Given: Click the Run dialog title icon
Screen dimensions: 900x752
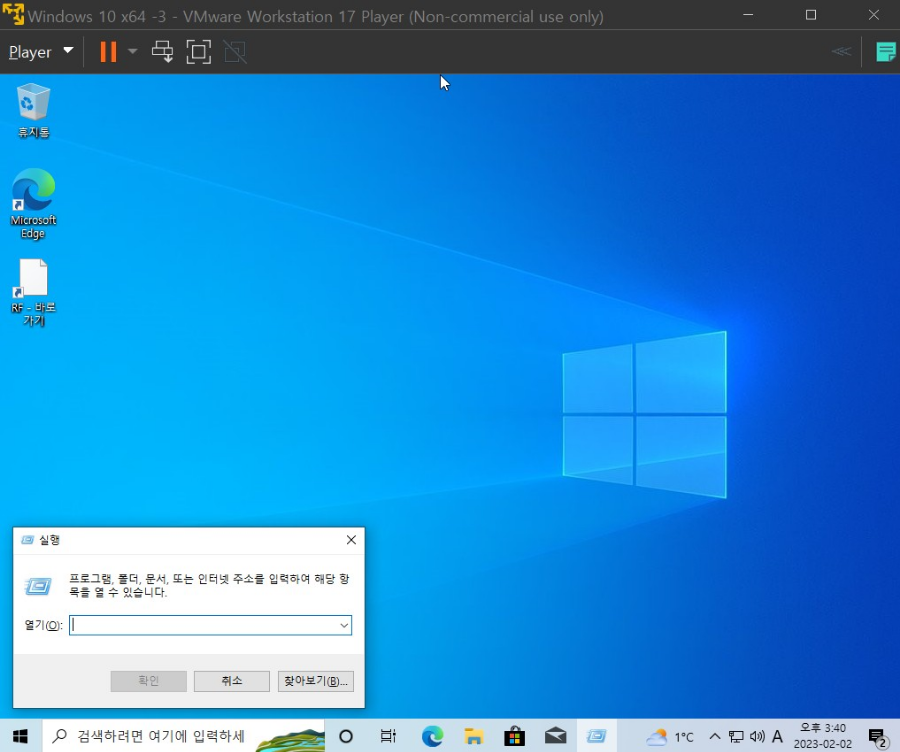Looking at the screenshot, I should tap(27, 540).
